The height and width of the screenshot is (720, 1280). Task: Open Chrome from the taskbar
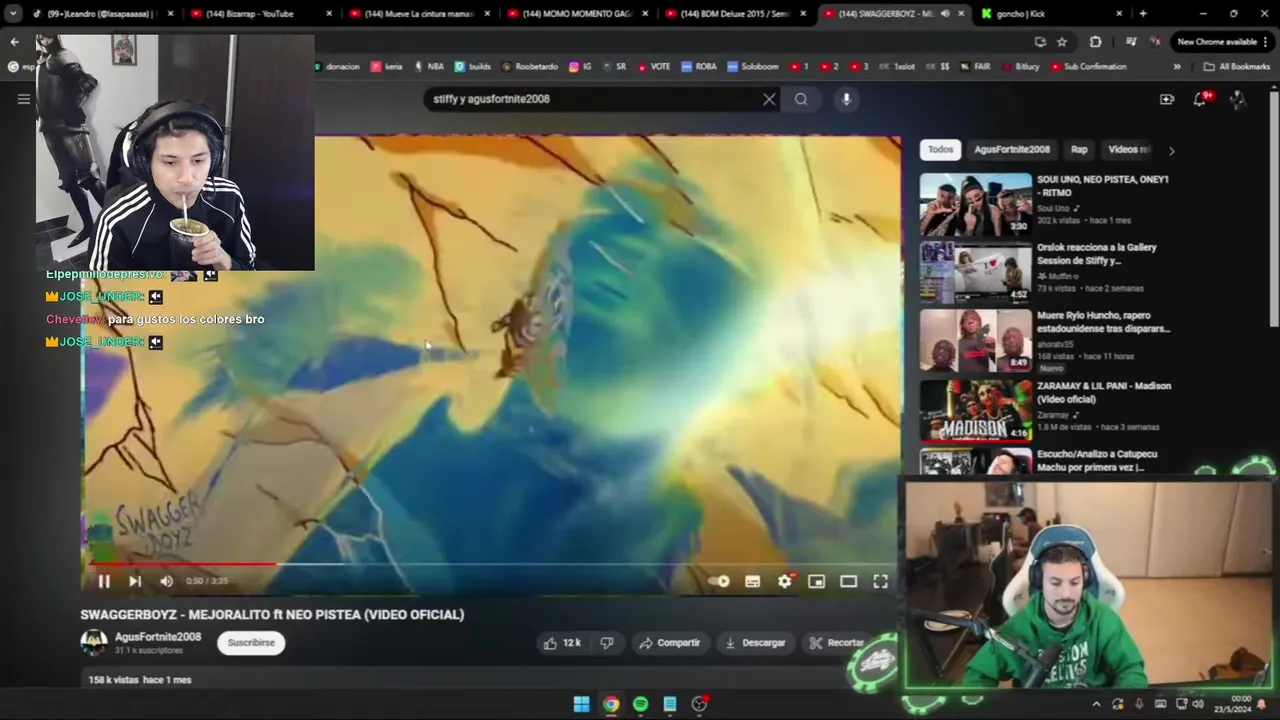pos(611,704)
